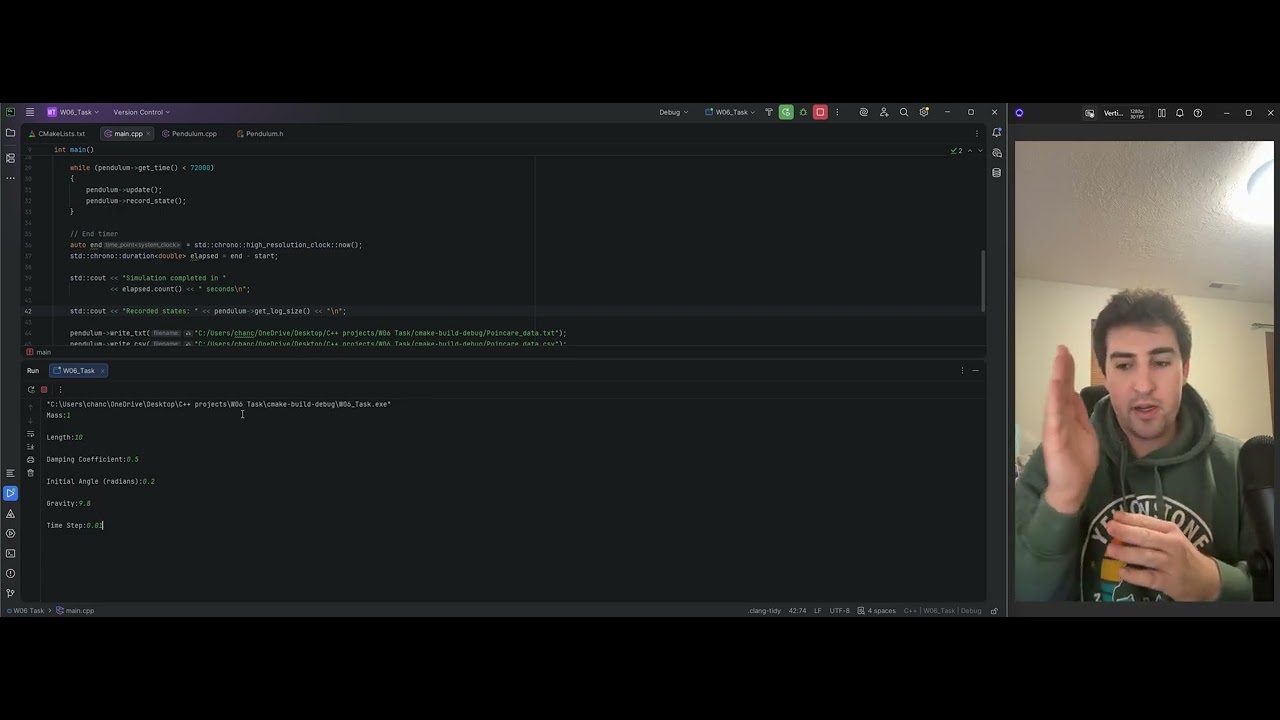The height and width of the screenshot is (720, 1280).
Task: Open the Notifications bell in right sidebar
Action: pyautogui.click(x=997, y=133)
